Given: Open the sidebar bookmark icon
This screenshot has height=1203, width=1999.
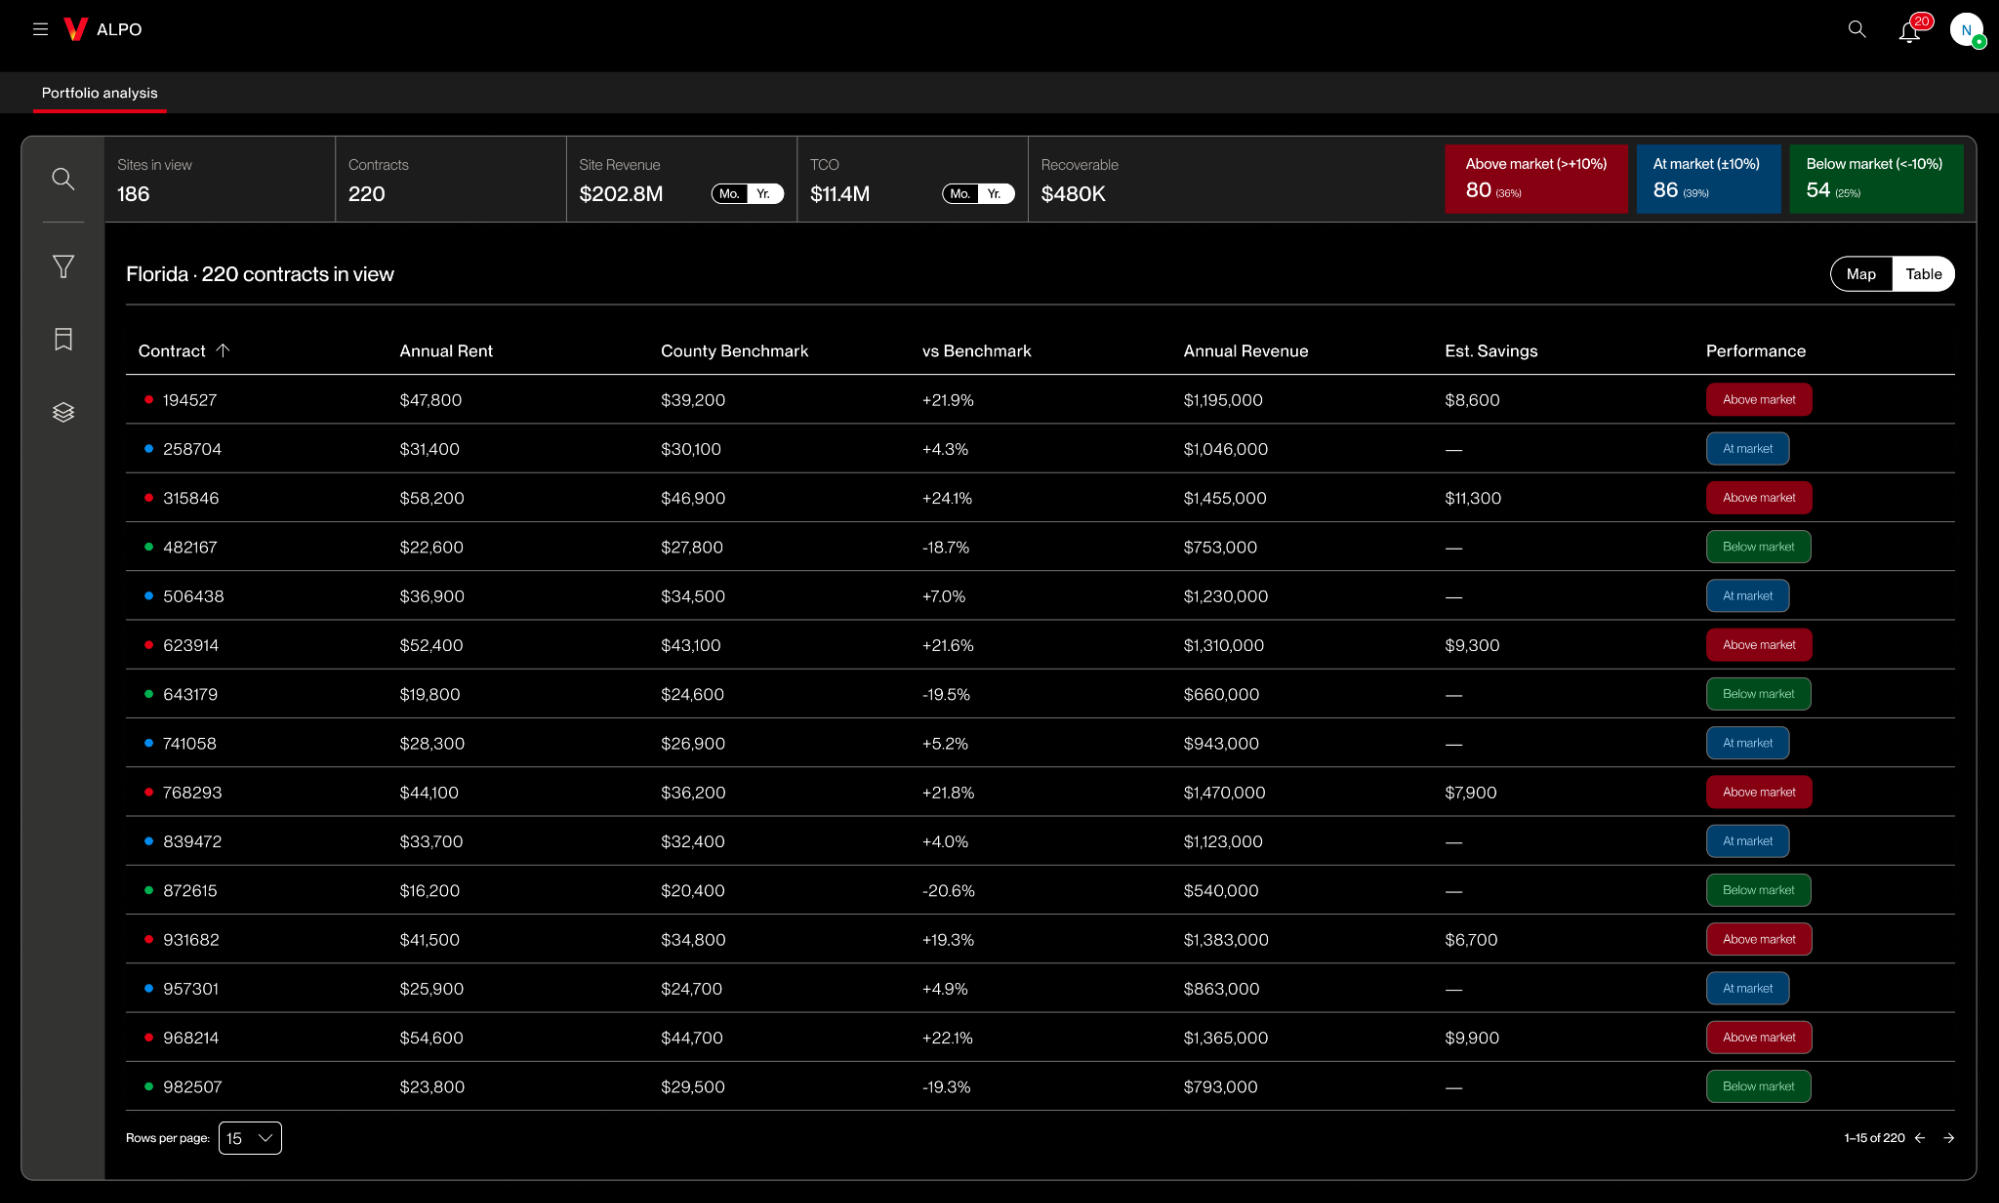Looking at the screenshot, I should [63, 340].
